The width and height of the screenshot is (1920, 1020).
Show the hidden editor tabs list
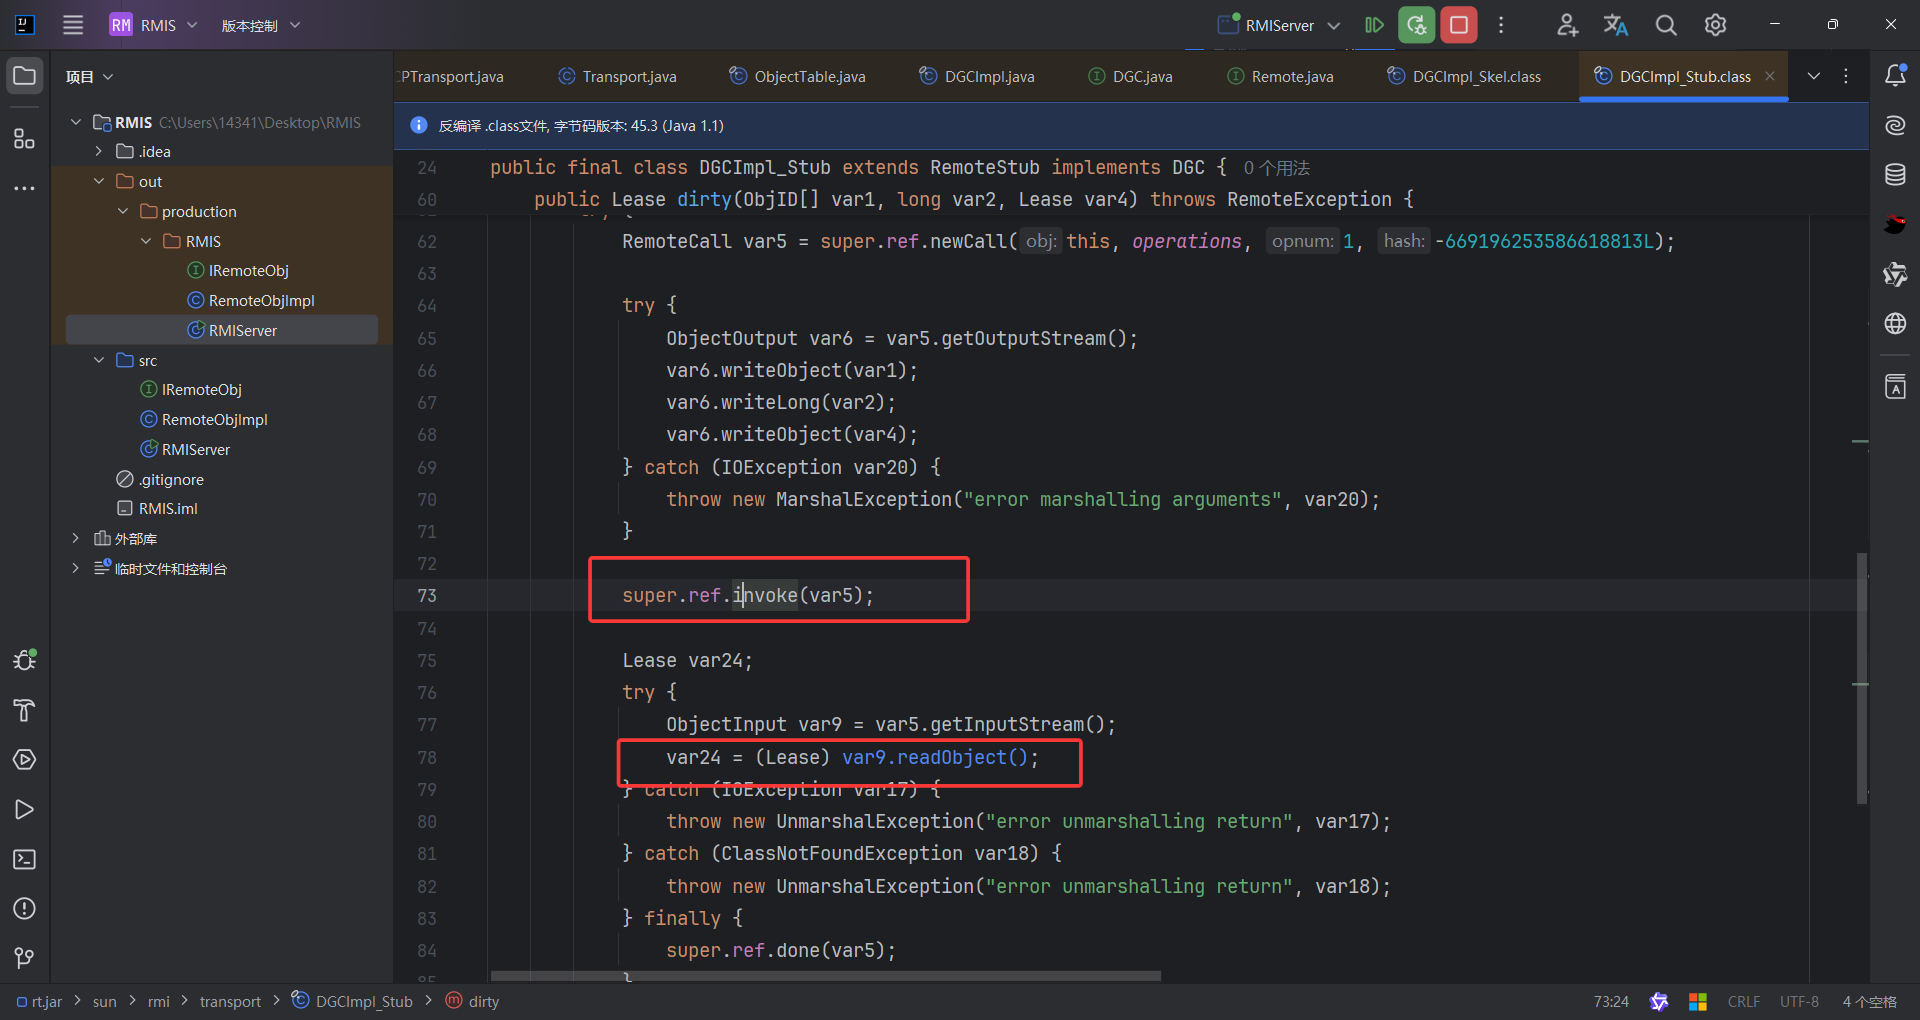coord(1814,76)
